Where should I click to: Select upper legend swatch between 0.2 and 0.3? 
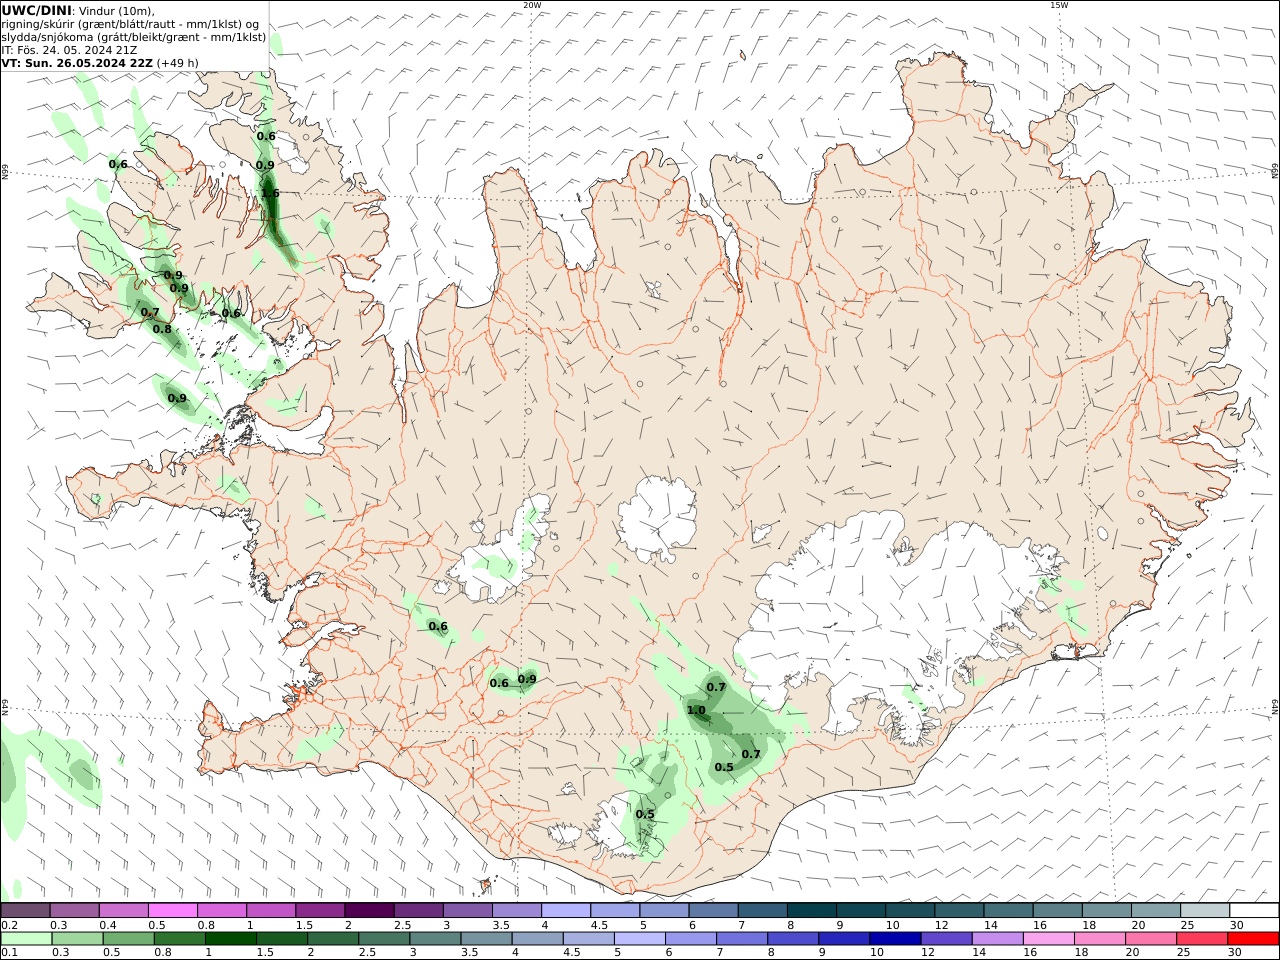[26, 911]
